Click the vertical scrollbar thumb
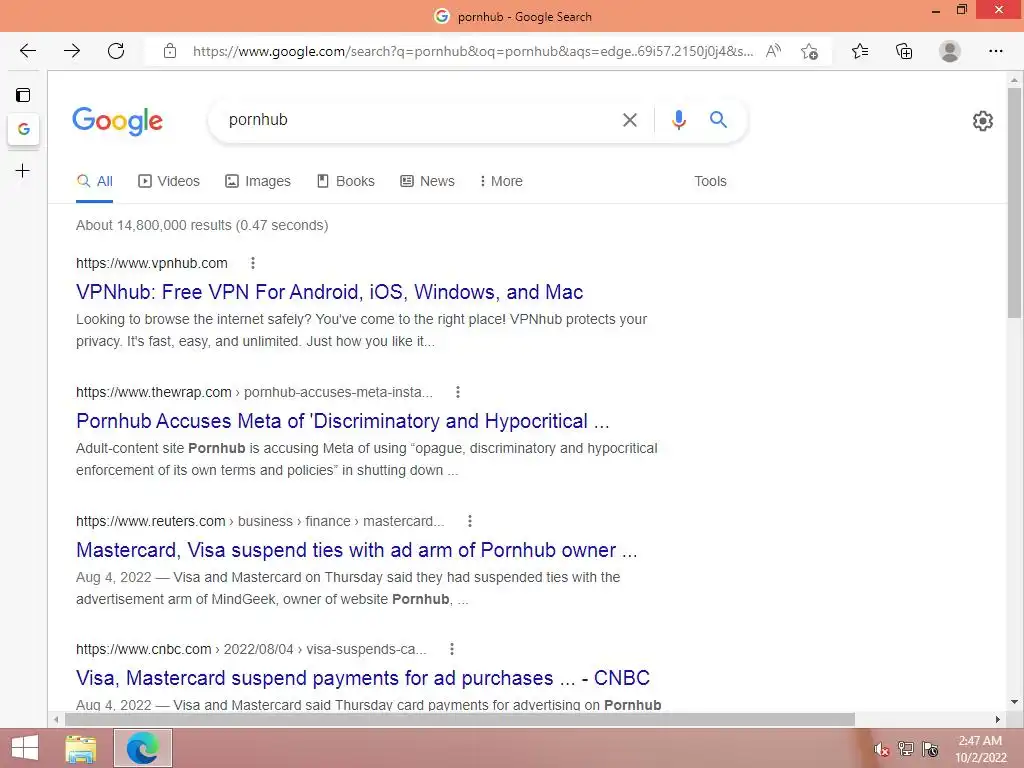1024x768 pixels. pyautogui.click(x=1014, y=202)
